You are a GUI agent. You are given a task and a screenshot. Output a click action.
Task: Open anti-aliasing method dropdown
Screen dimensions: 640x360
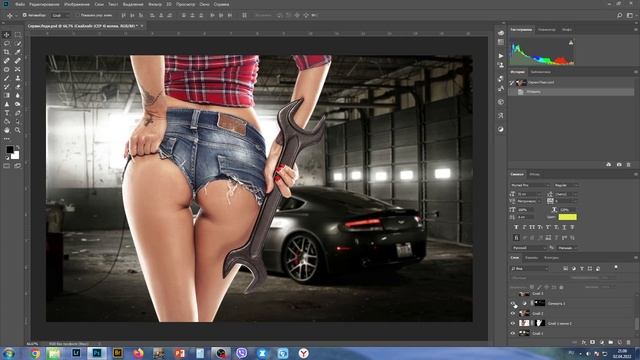point(567,248)
